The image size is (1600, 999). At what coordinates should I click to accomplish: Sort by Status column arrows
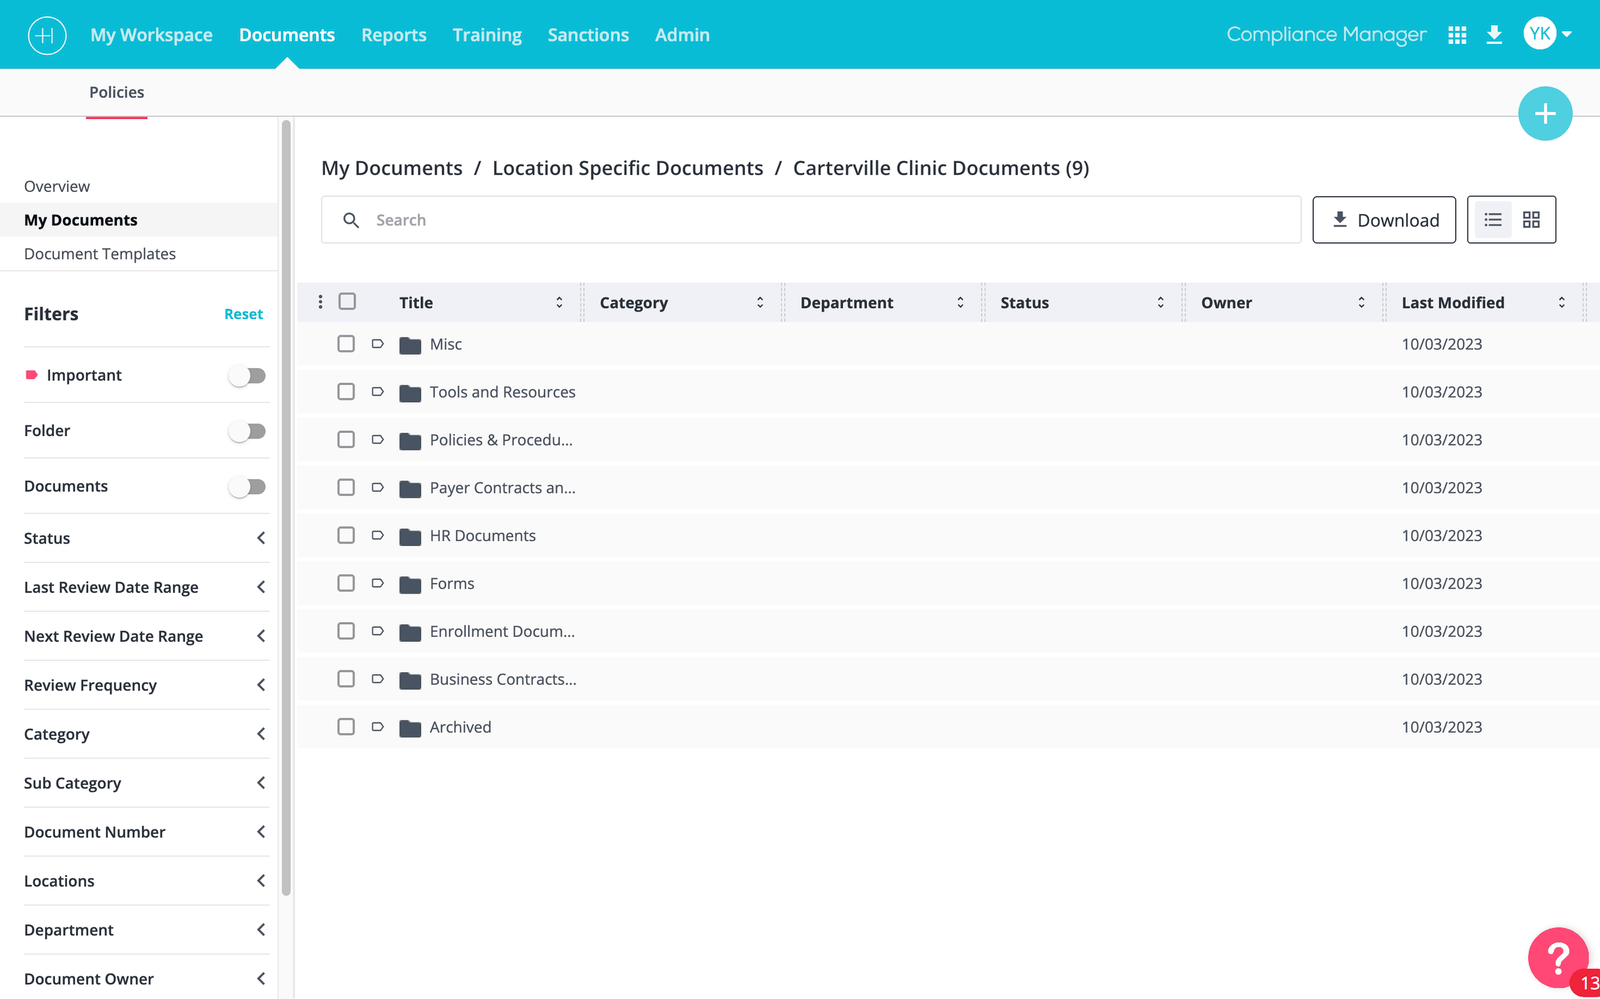[x=1160, y=303]
